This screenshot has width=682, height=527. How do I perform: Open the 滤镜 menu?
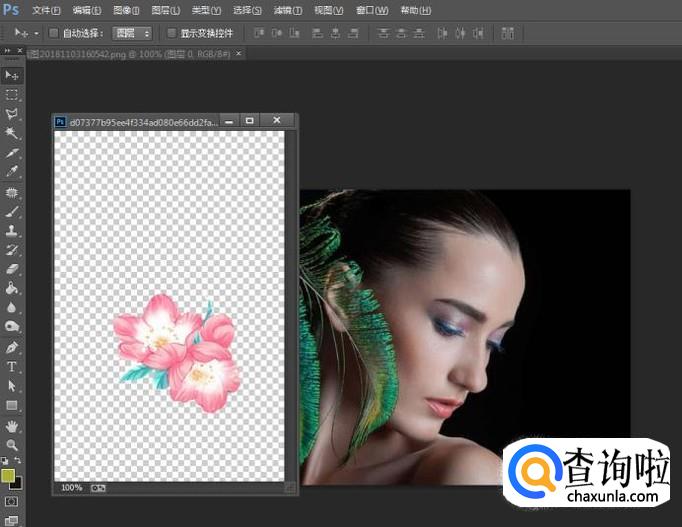click(x=288, y=10)
